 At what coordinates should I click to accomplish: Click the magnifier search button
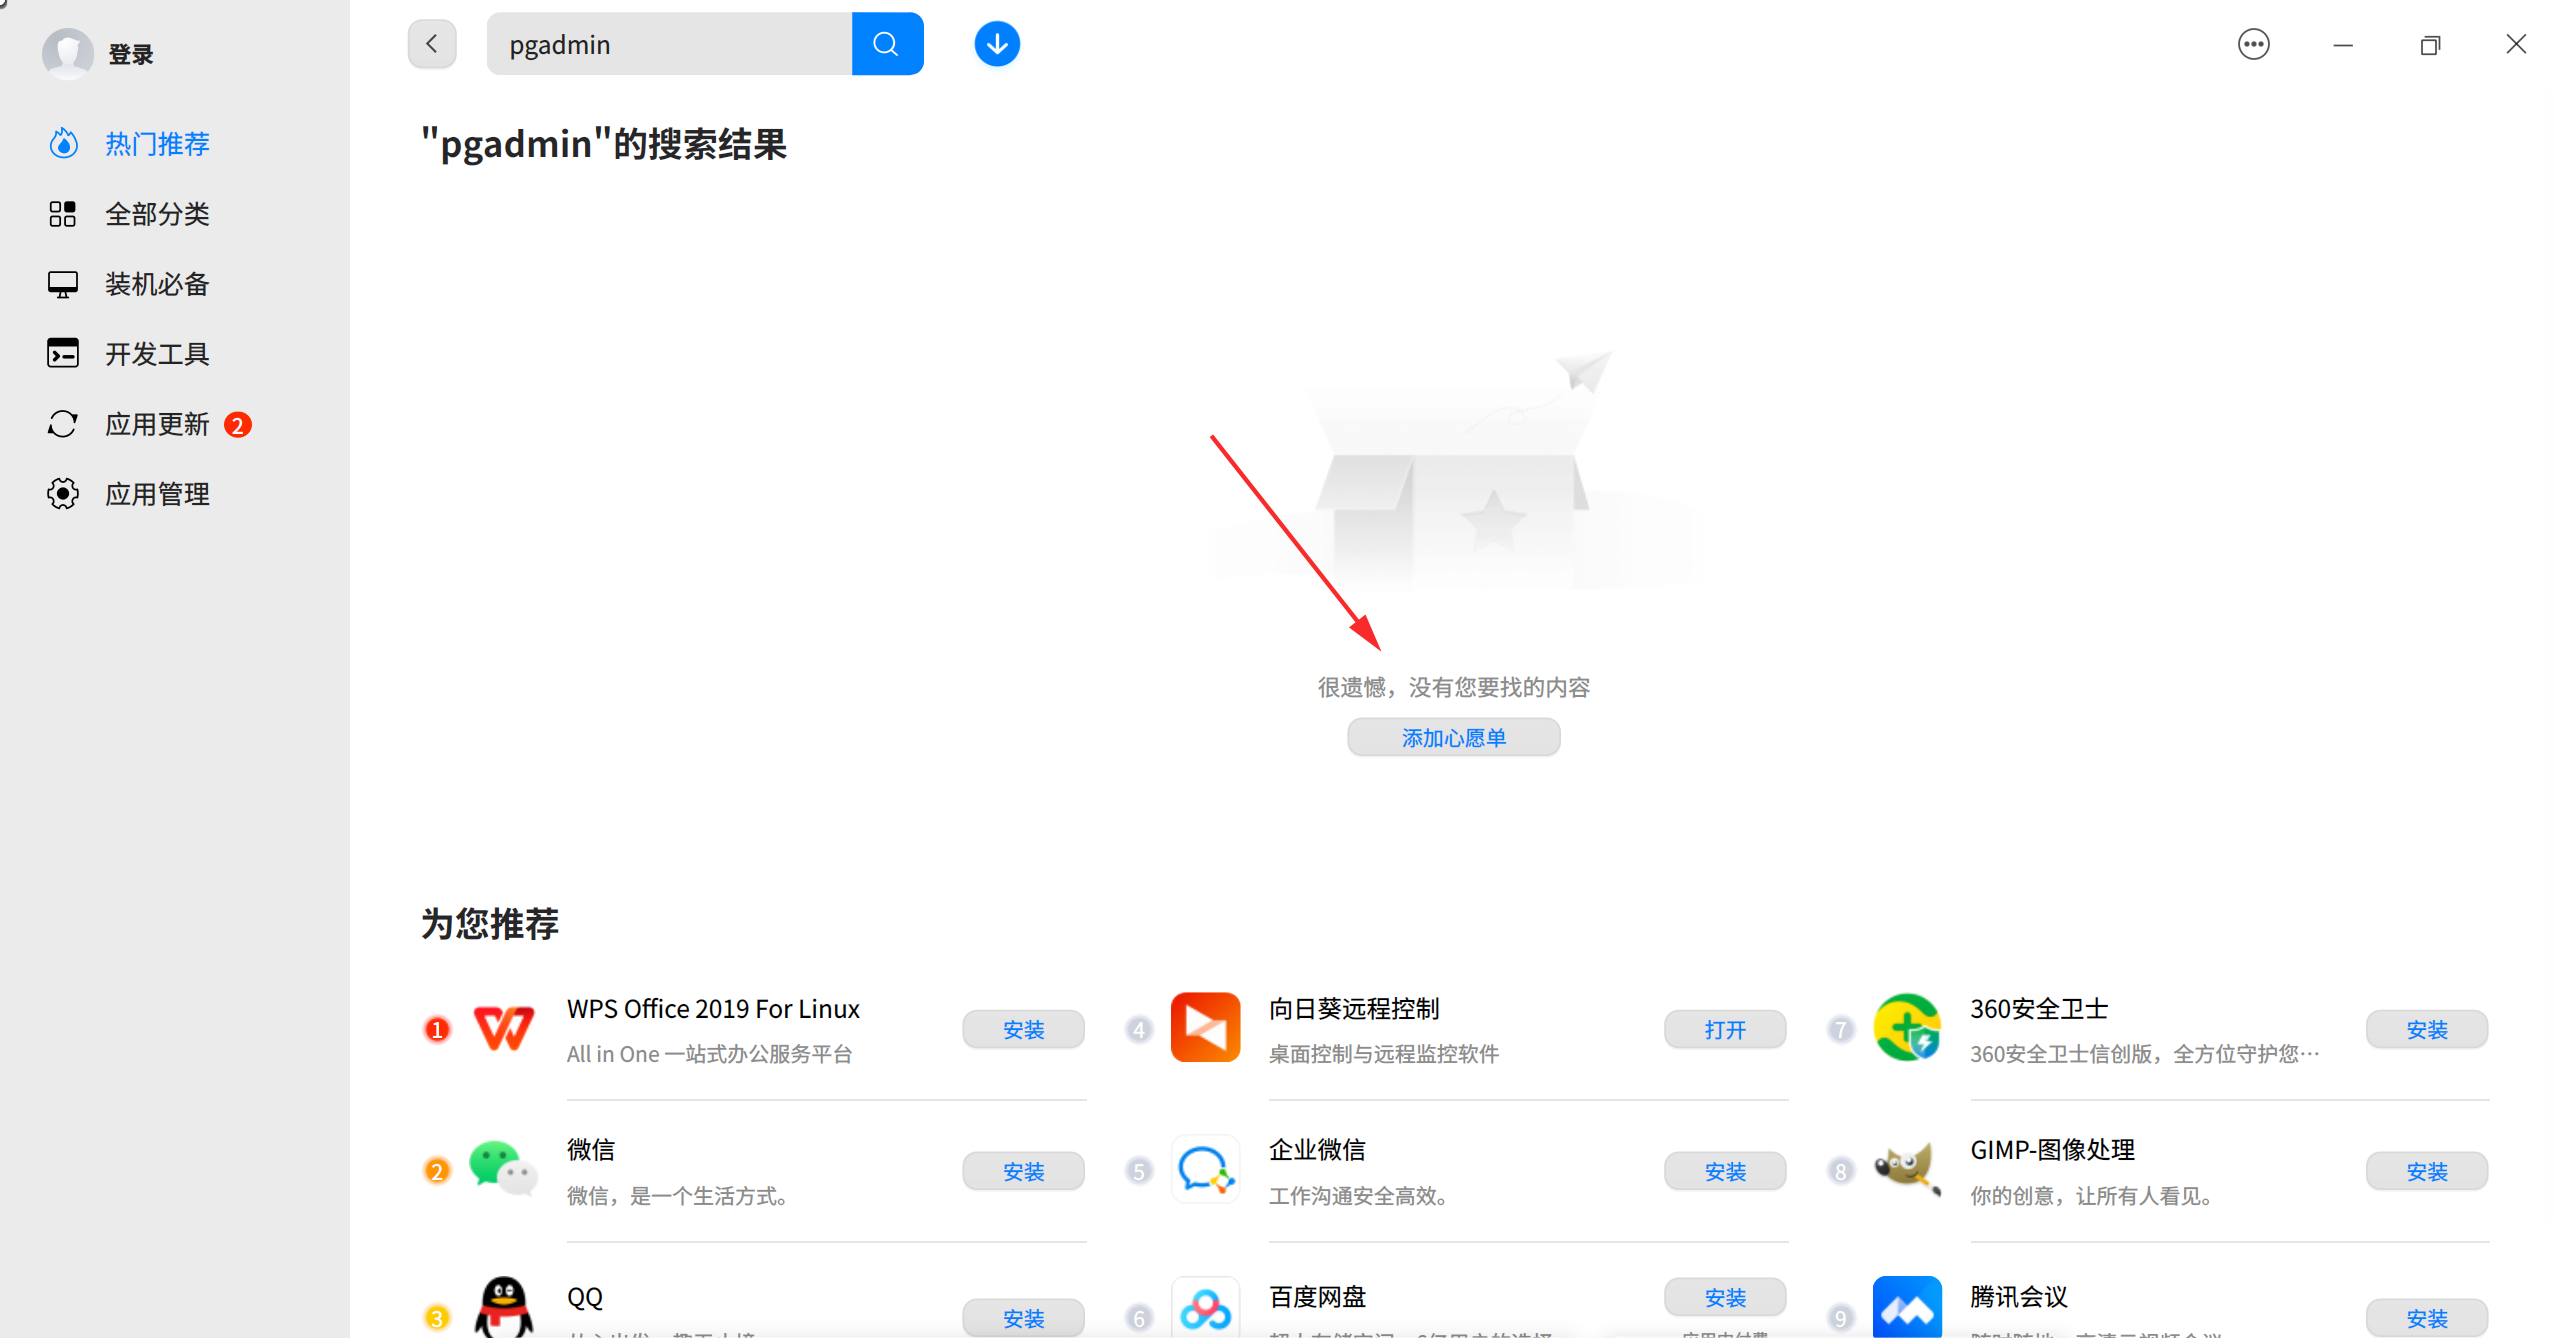point(887,44)
